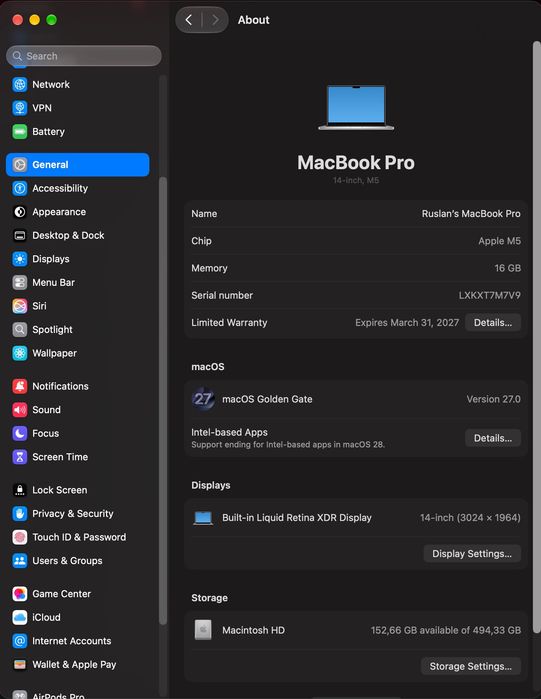Go forward with the right chevron
This screenshot has height=699, width=541.
point(215,20)
